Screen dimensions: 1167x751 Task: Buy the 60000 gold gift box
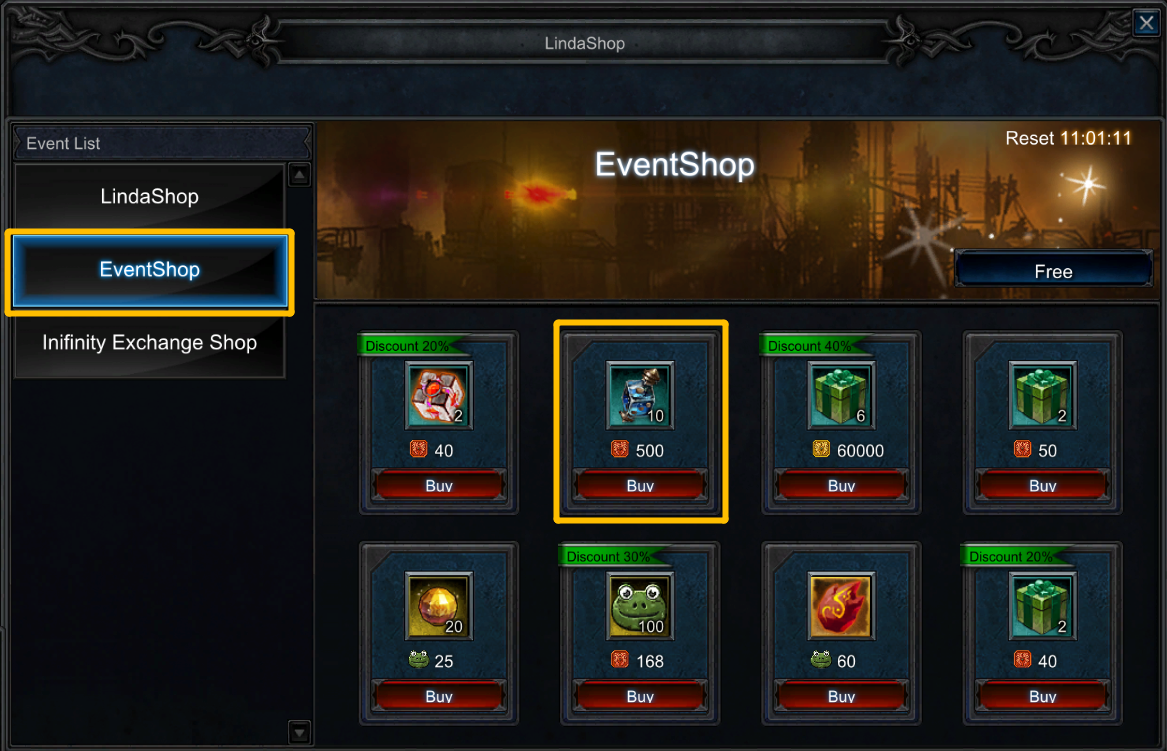pos(841,485)
